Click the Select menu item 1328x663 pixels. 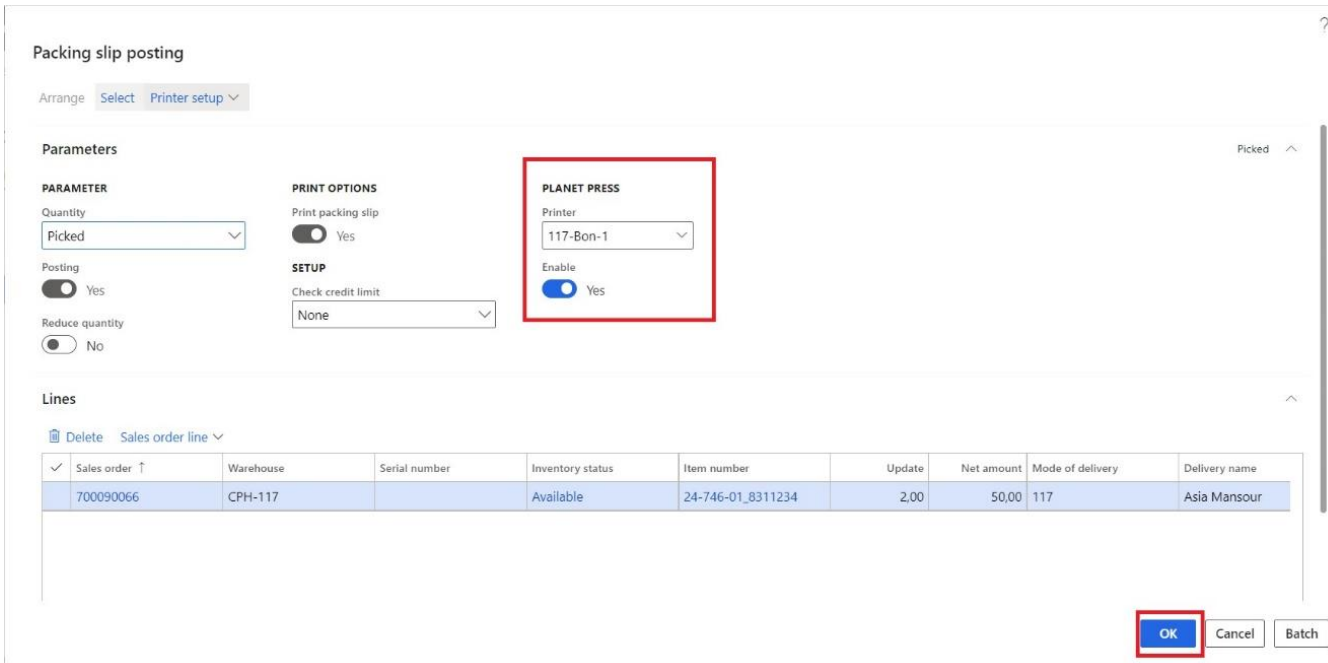(x=118, y=97)
